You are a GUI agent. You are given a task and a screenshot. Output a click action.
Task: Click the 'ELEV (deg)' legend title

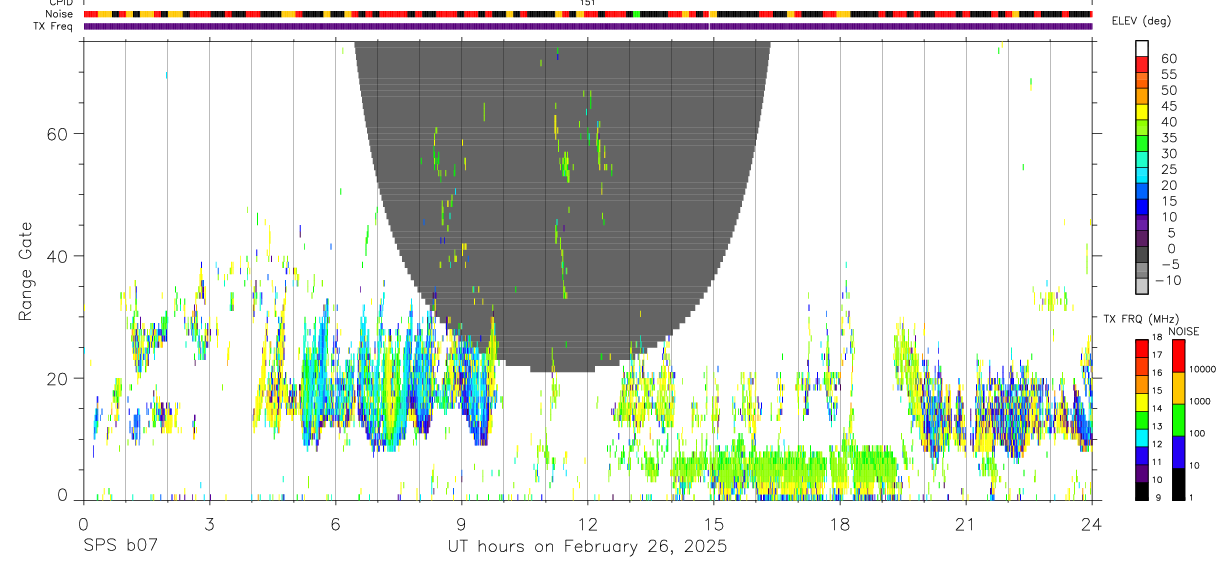[1142, 21]
